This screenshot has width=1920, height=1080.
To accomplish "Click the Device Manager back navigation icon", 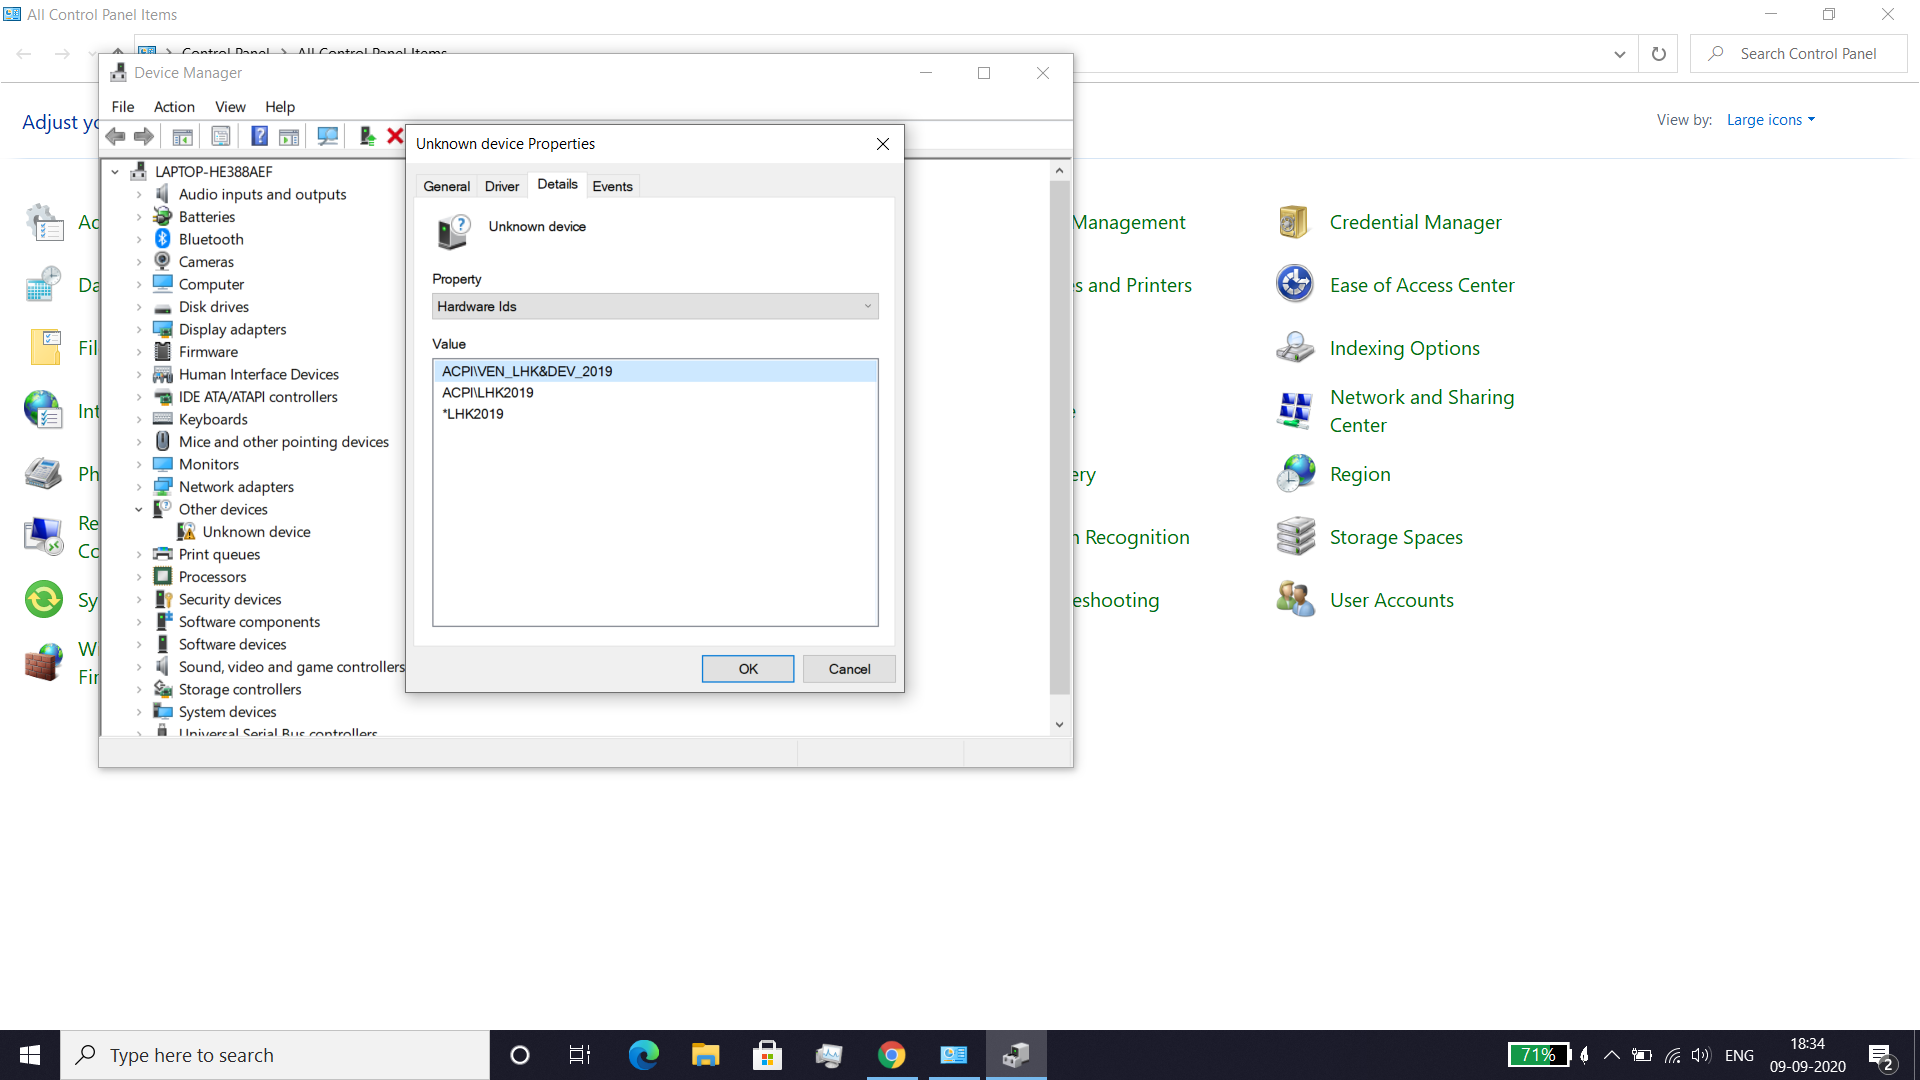I will (117, 137).
